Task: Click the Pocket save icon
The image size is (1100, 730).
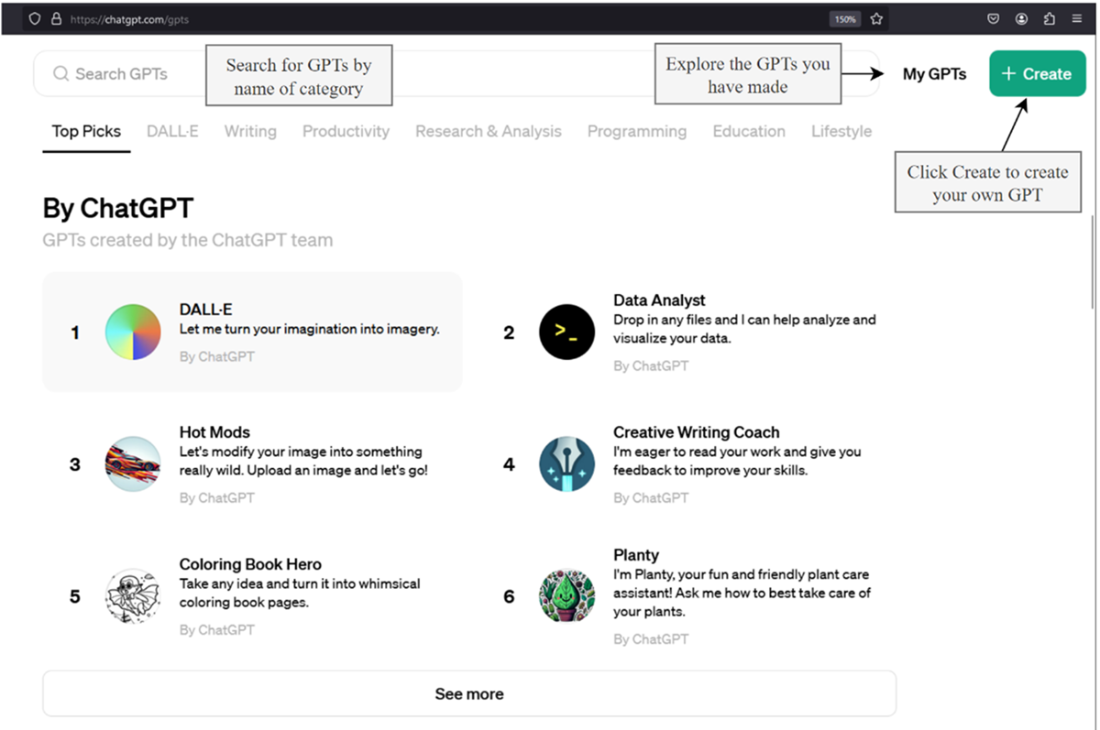Action: (993, 19)
